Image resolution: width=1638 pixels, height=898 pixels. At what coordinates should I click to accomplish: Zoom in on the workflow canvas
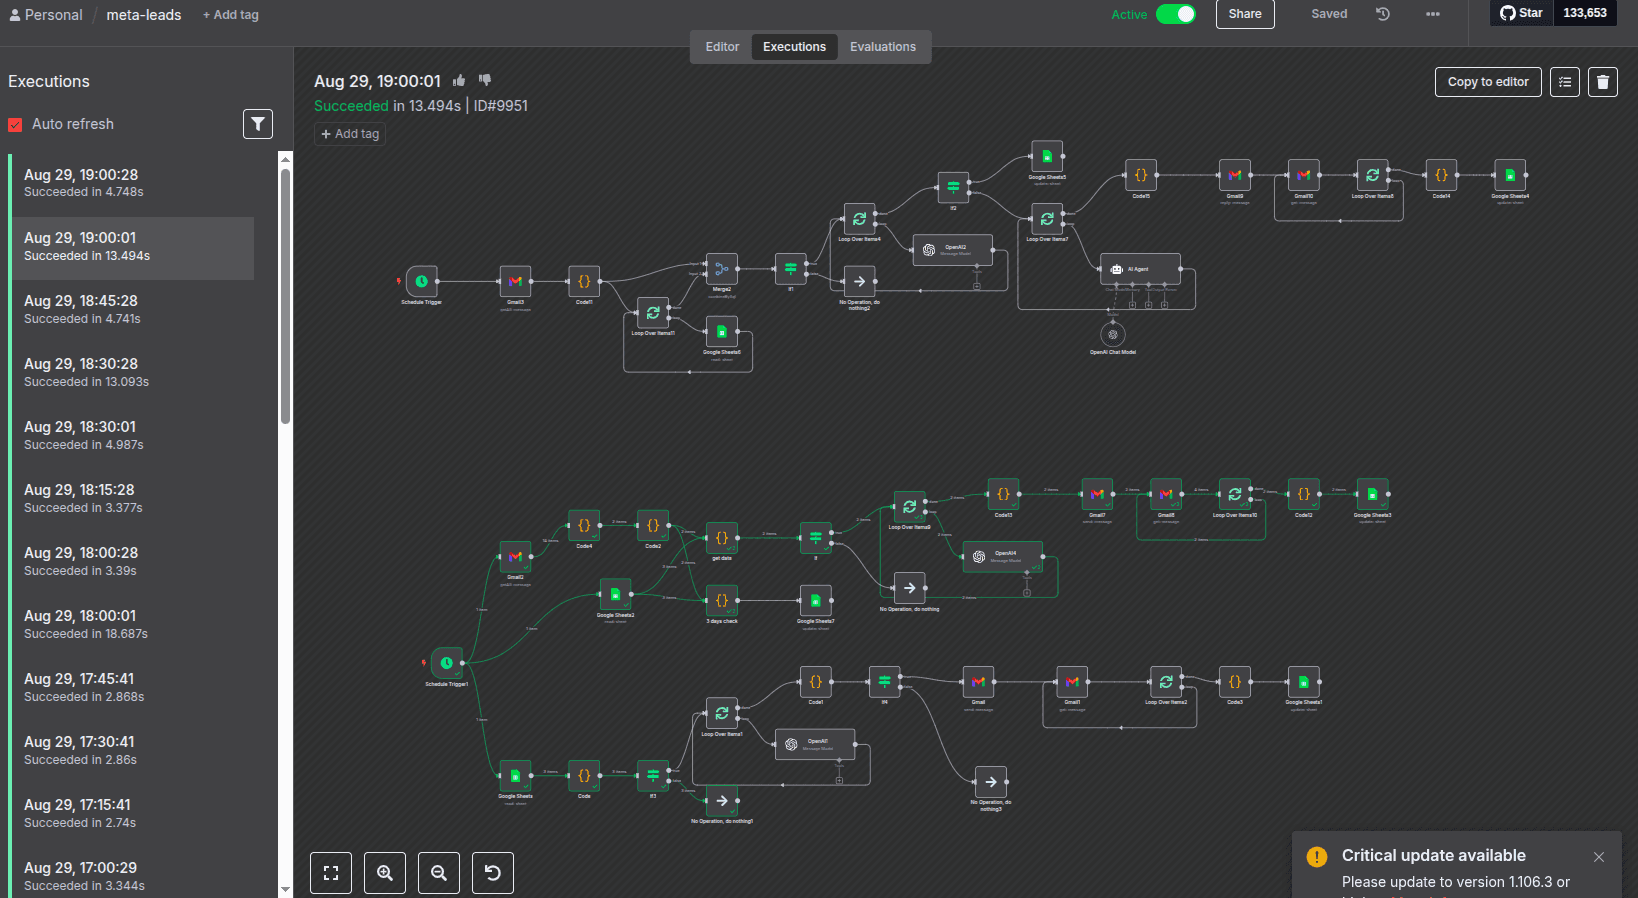coord(385,873)
